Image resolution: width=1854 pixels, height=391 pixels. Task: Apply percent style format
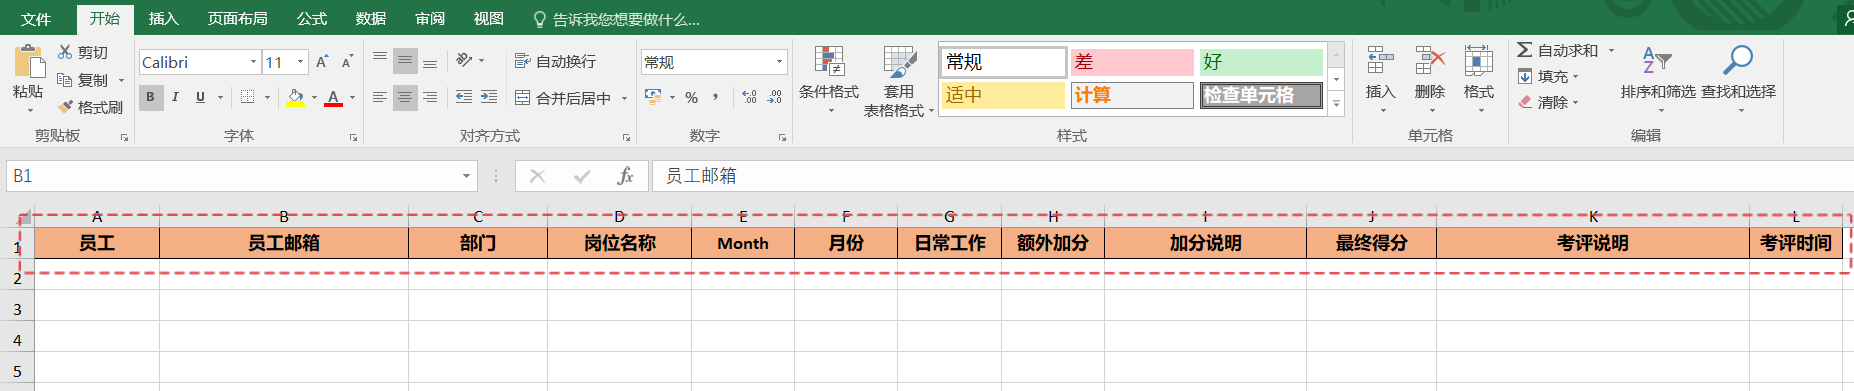pos(691,97)
